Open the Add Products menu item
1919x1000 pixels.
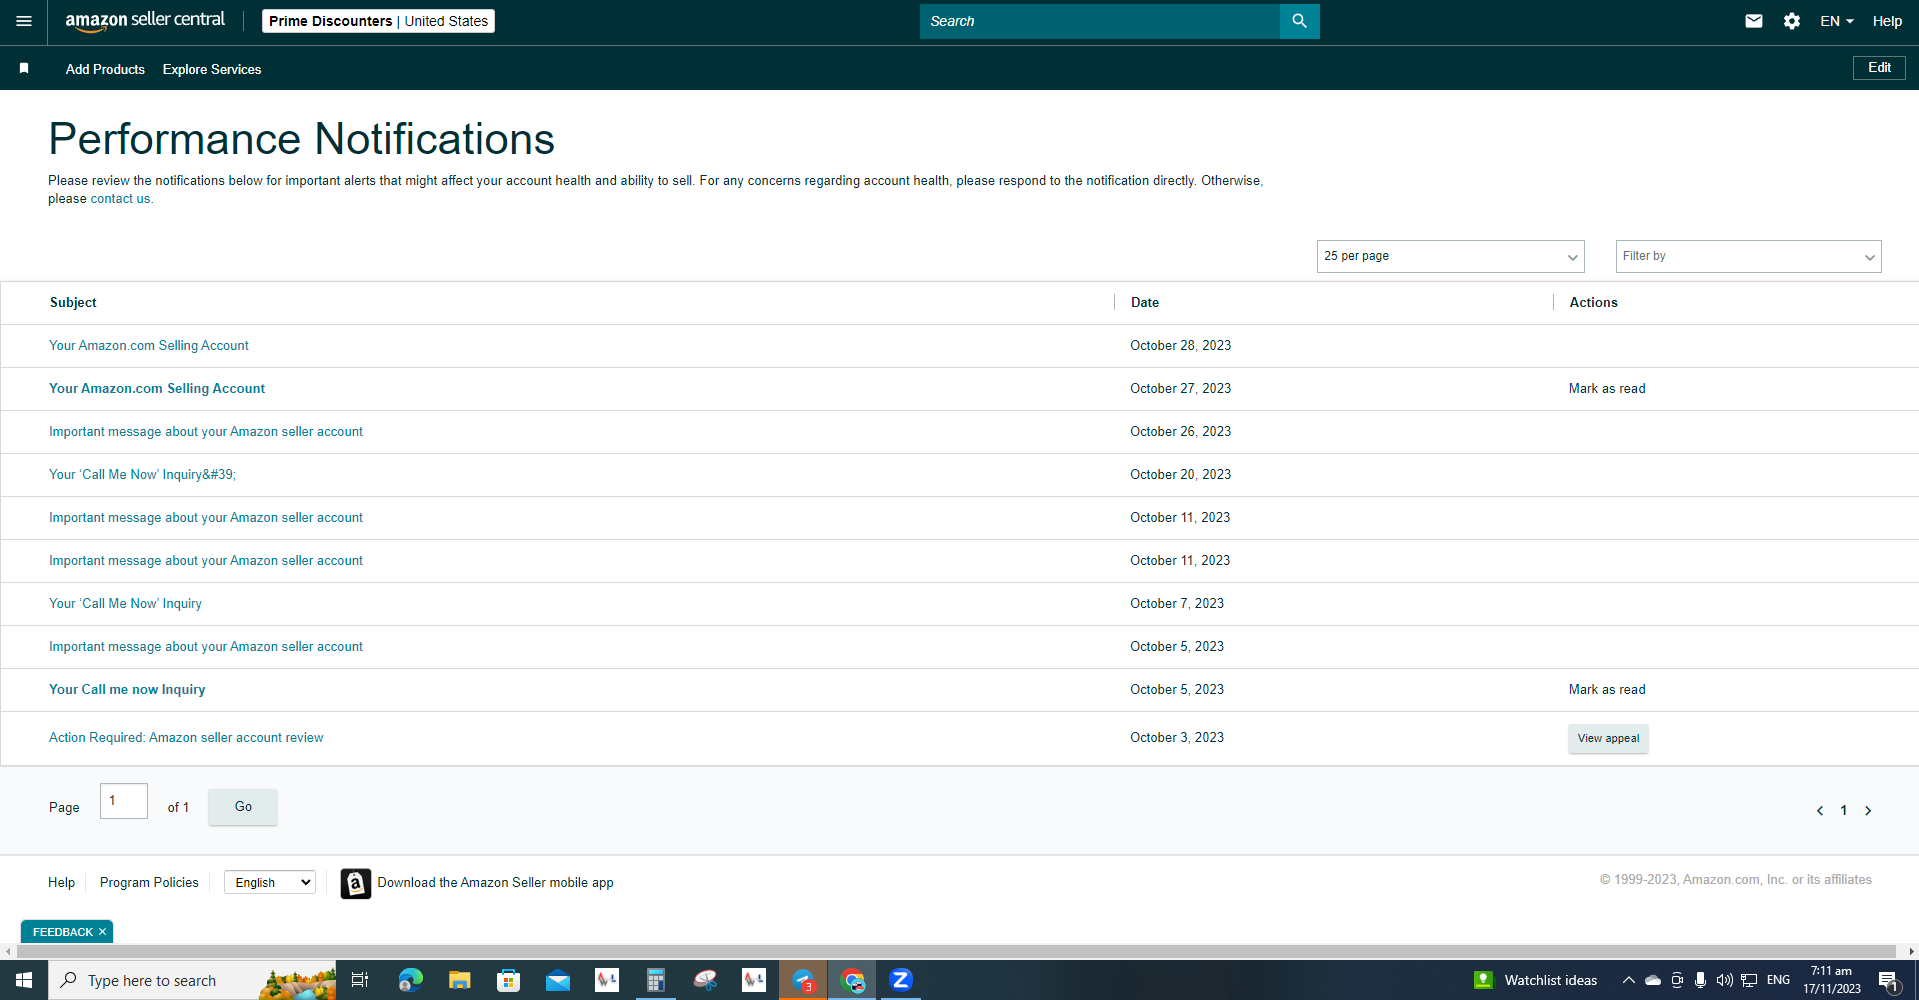pyautogui.click(x=105, y=69)
